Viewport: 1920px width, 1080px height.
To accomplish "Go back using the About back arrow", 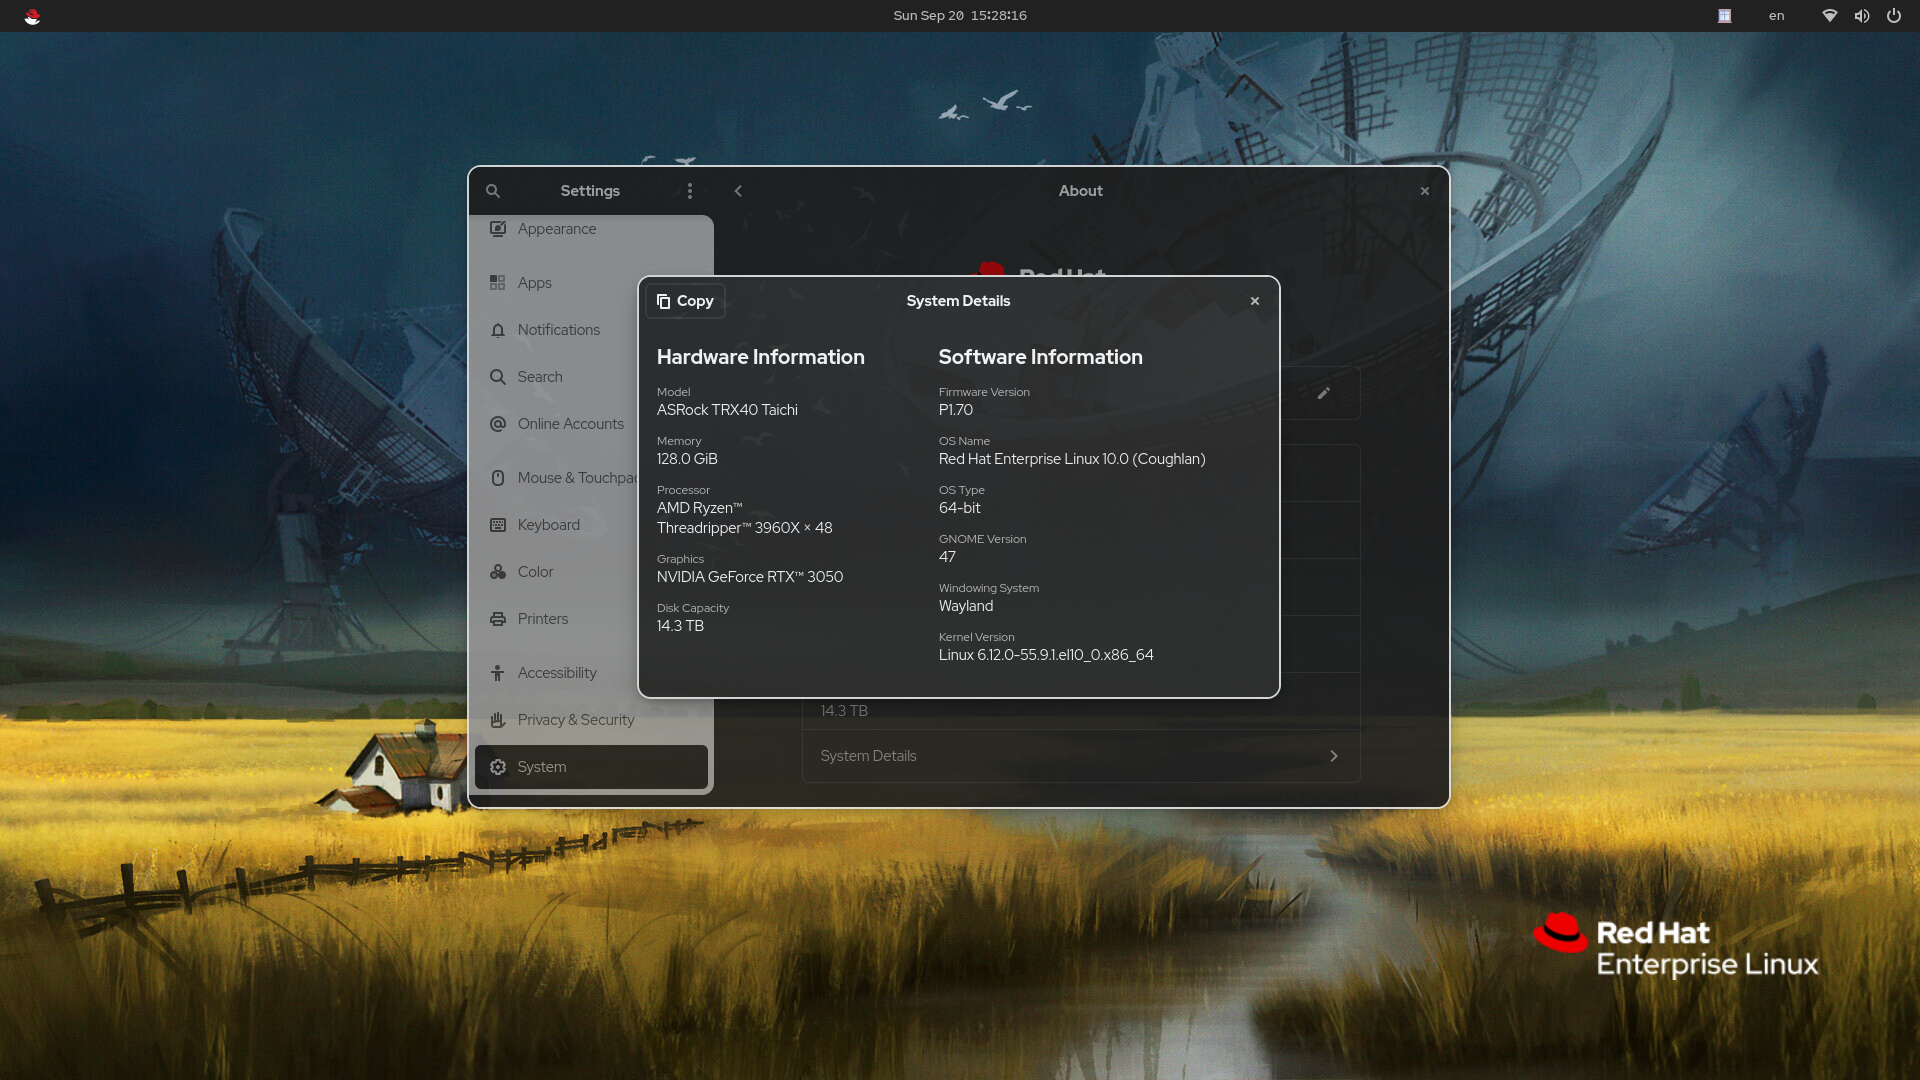I will [738, 191].
